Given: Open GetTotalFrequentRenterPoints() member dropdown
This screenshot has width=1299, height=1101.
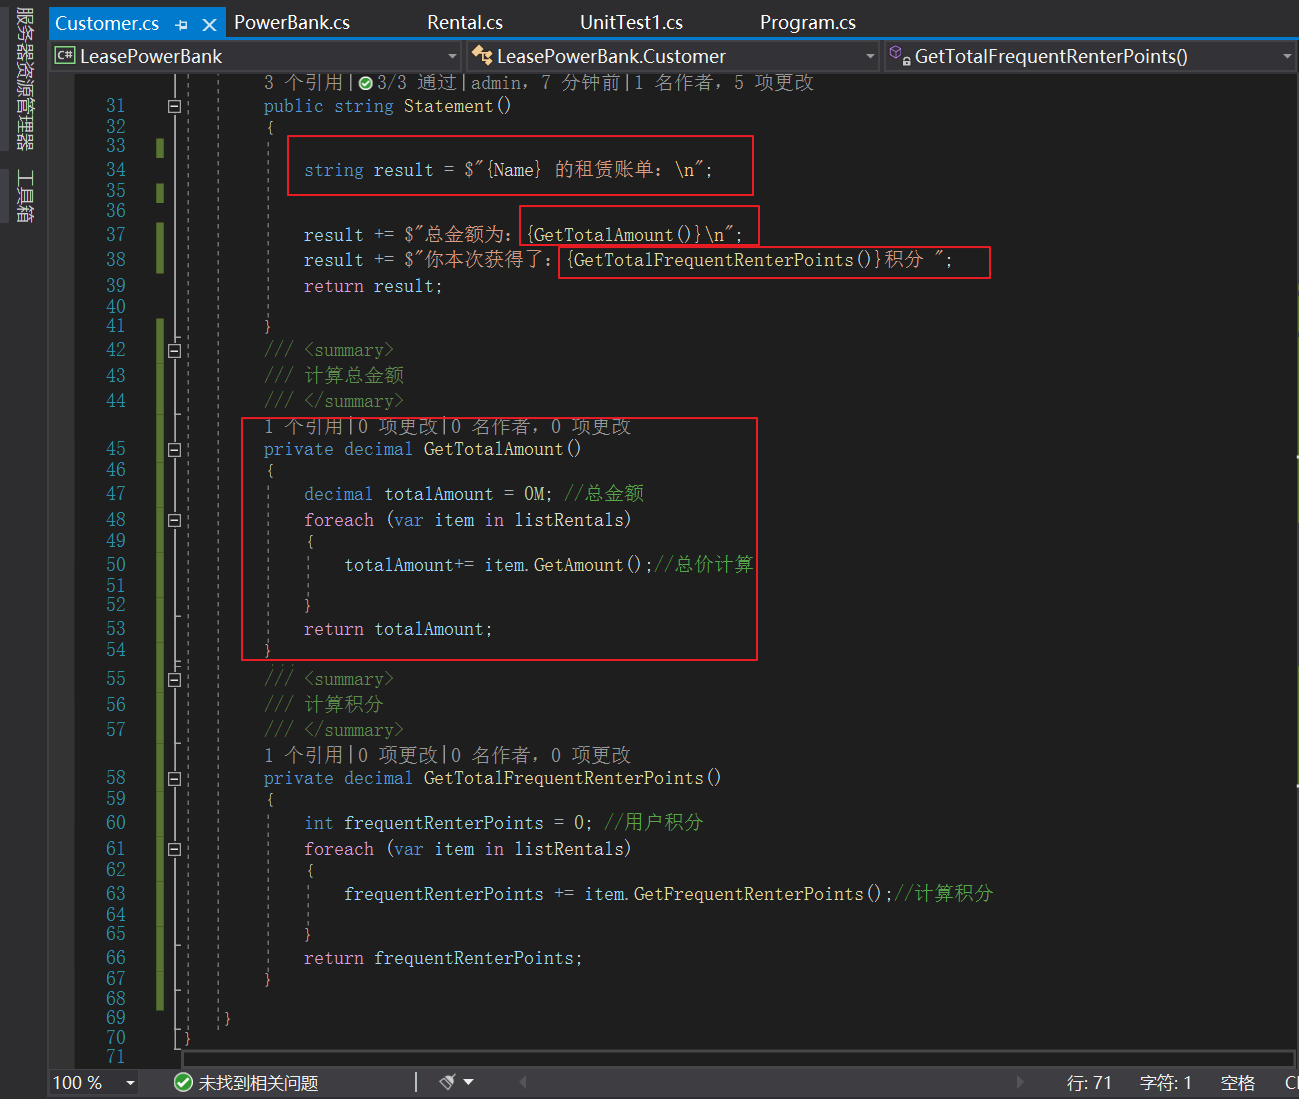Looking at the screenshot, I should pos(1287,57).
